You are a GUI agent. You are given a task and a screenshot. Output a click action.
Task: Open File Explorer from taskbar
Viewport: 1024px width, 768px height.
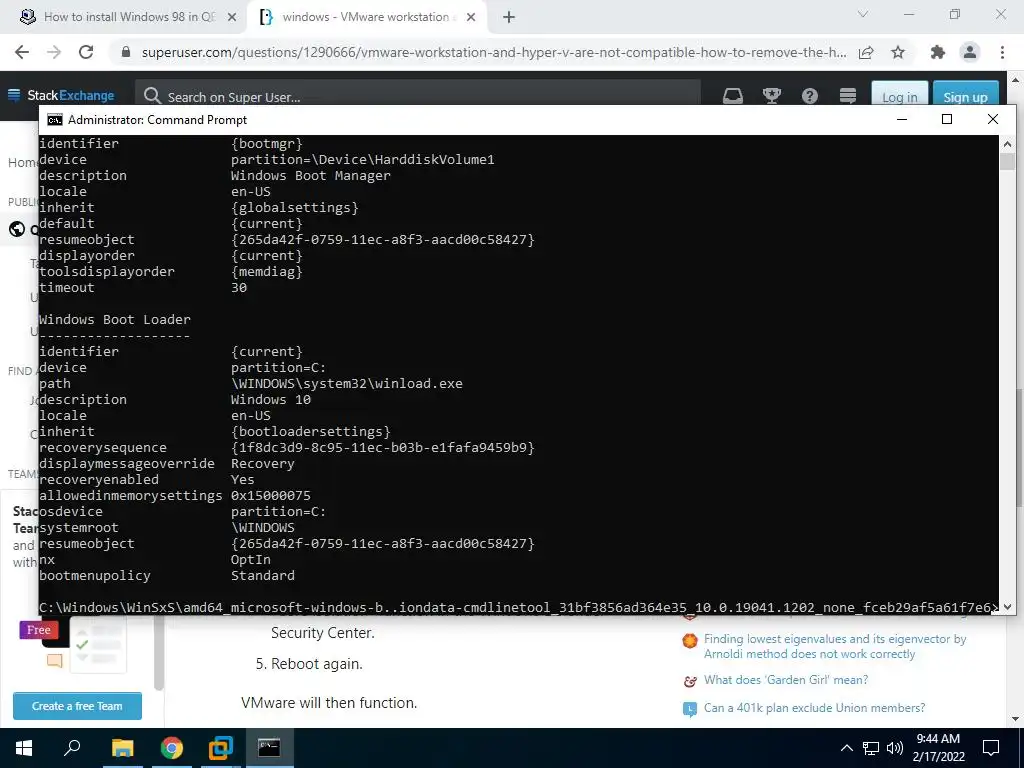click(122, 748)
